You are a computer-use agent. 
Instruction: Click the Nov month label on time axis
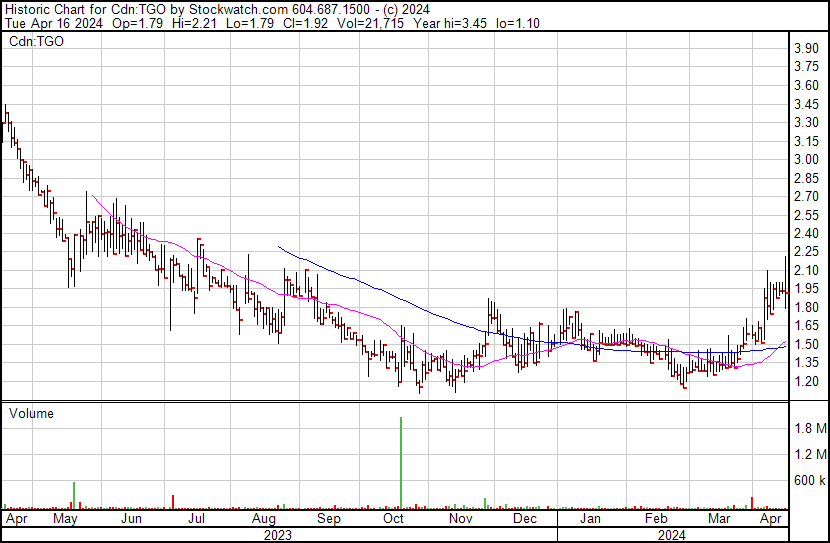pyautogui.click(x=461, y=518)
